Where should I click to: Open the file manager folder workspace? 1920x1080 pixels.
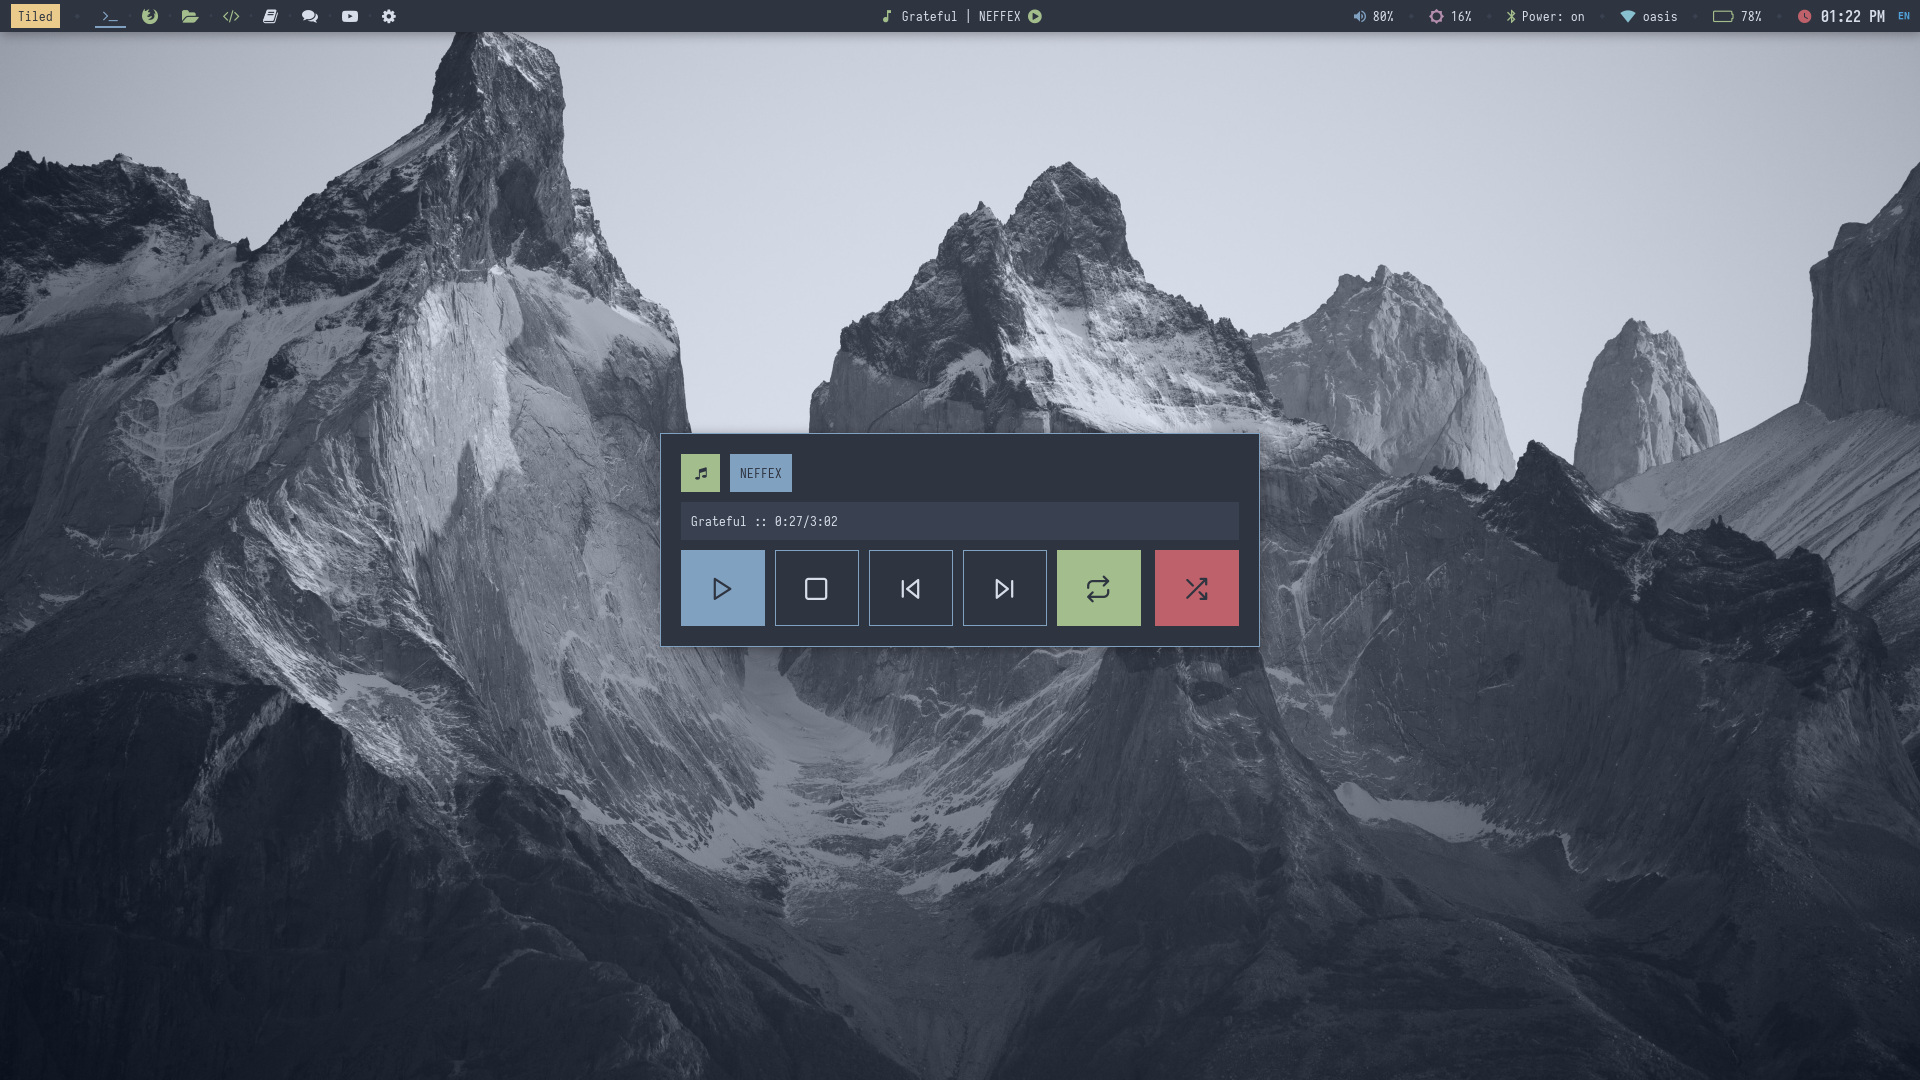(x=190, y=16)
